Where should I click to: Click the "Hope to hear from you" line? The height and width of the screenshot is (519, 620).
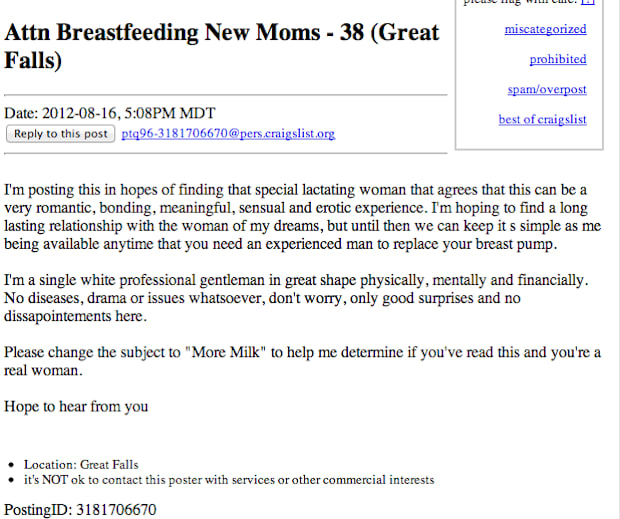click(x=76, y=406)
